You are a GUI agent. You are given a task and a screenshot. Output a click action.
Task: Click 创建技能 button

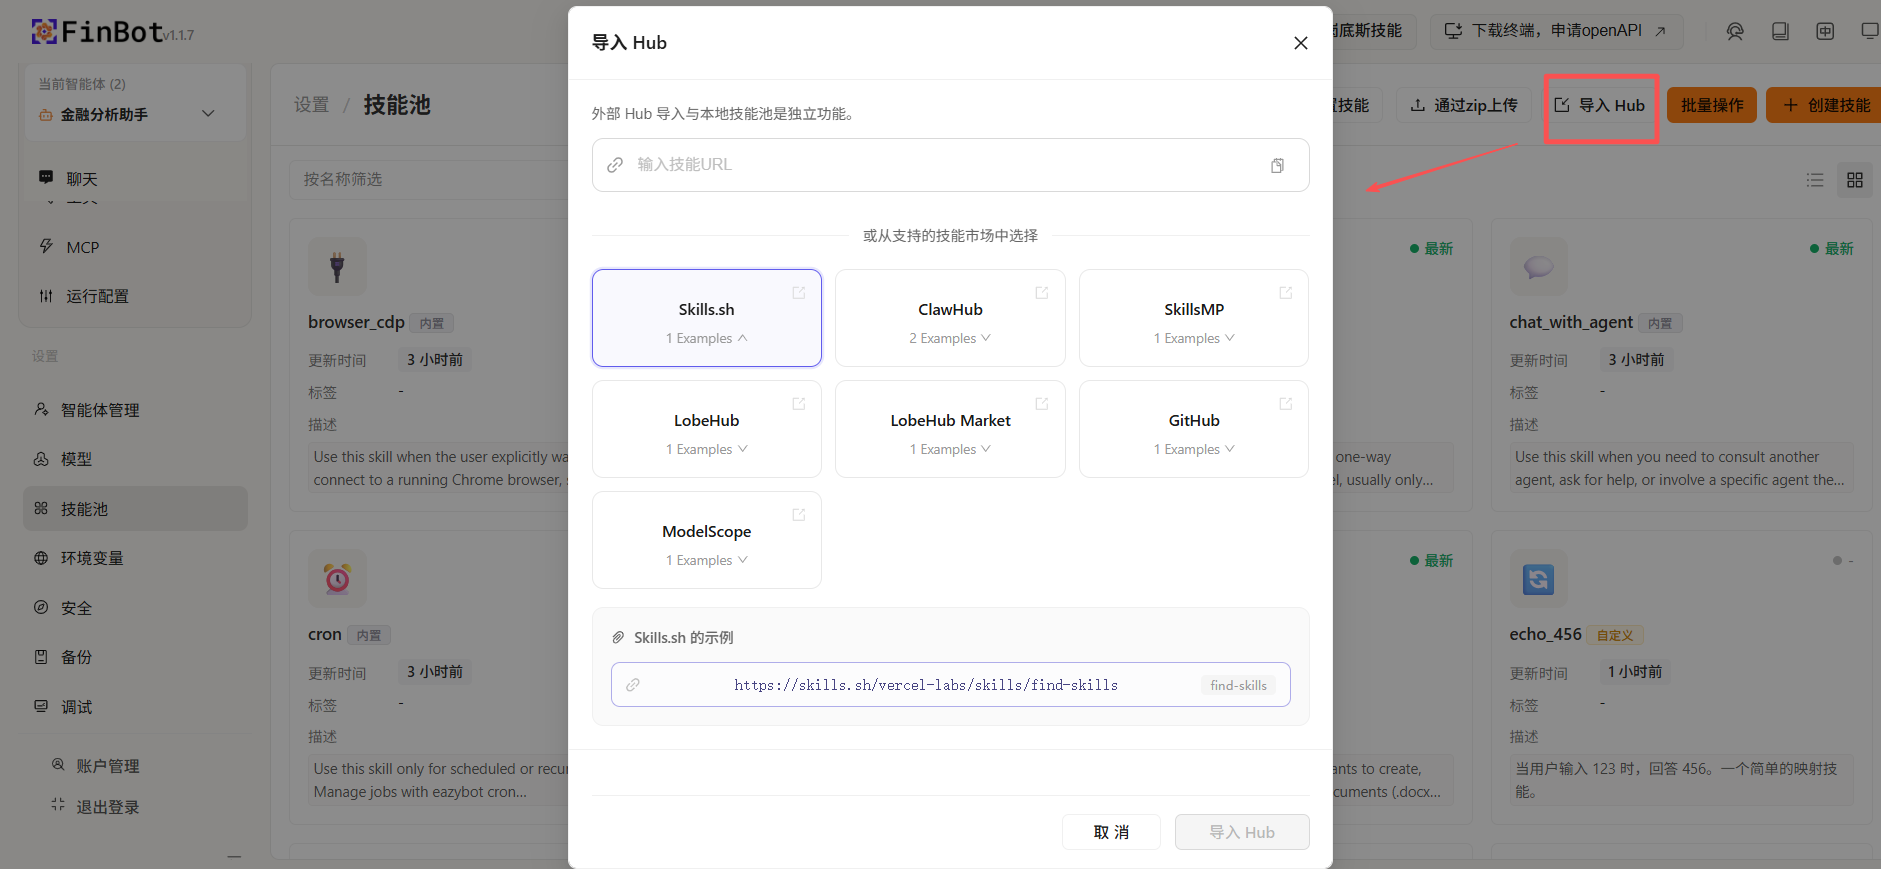pyautogui.click(x=1825, y=105)
